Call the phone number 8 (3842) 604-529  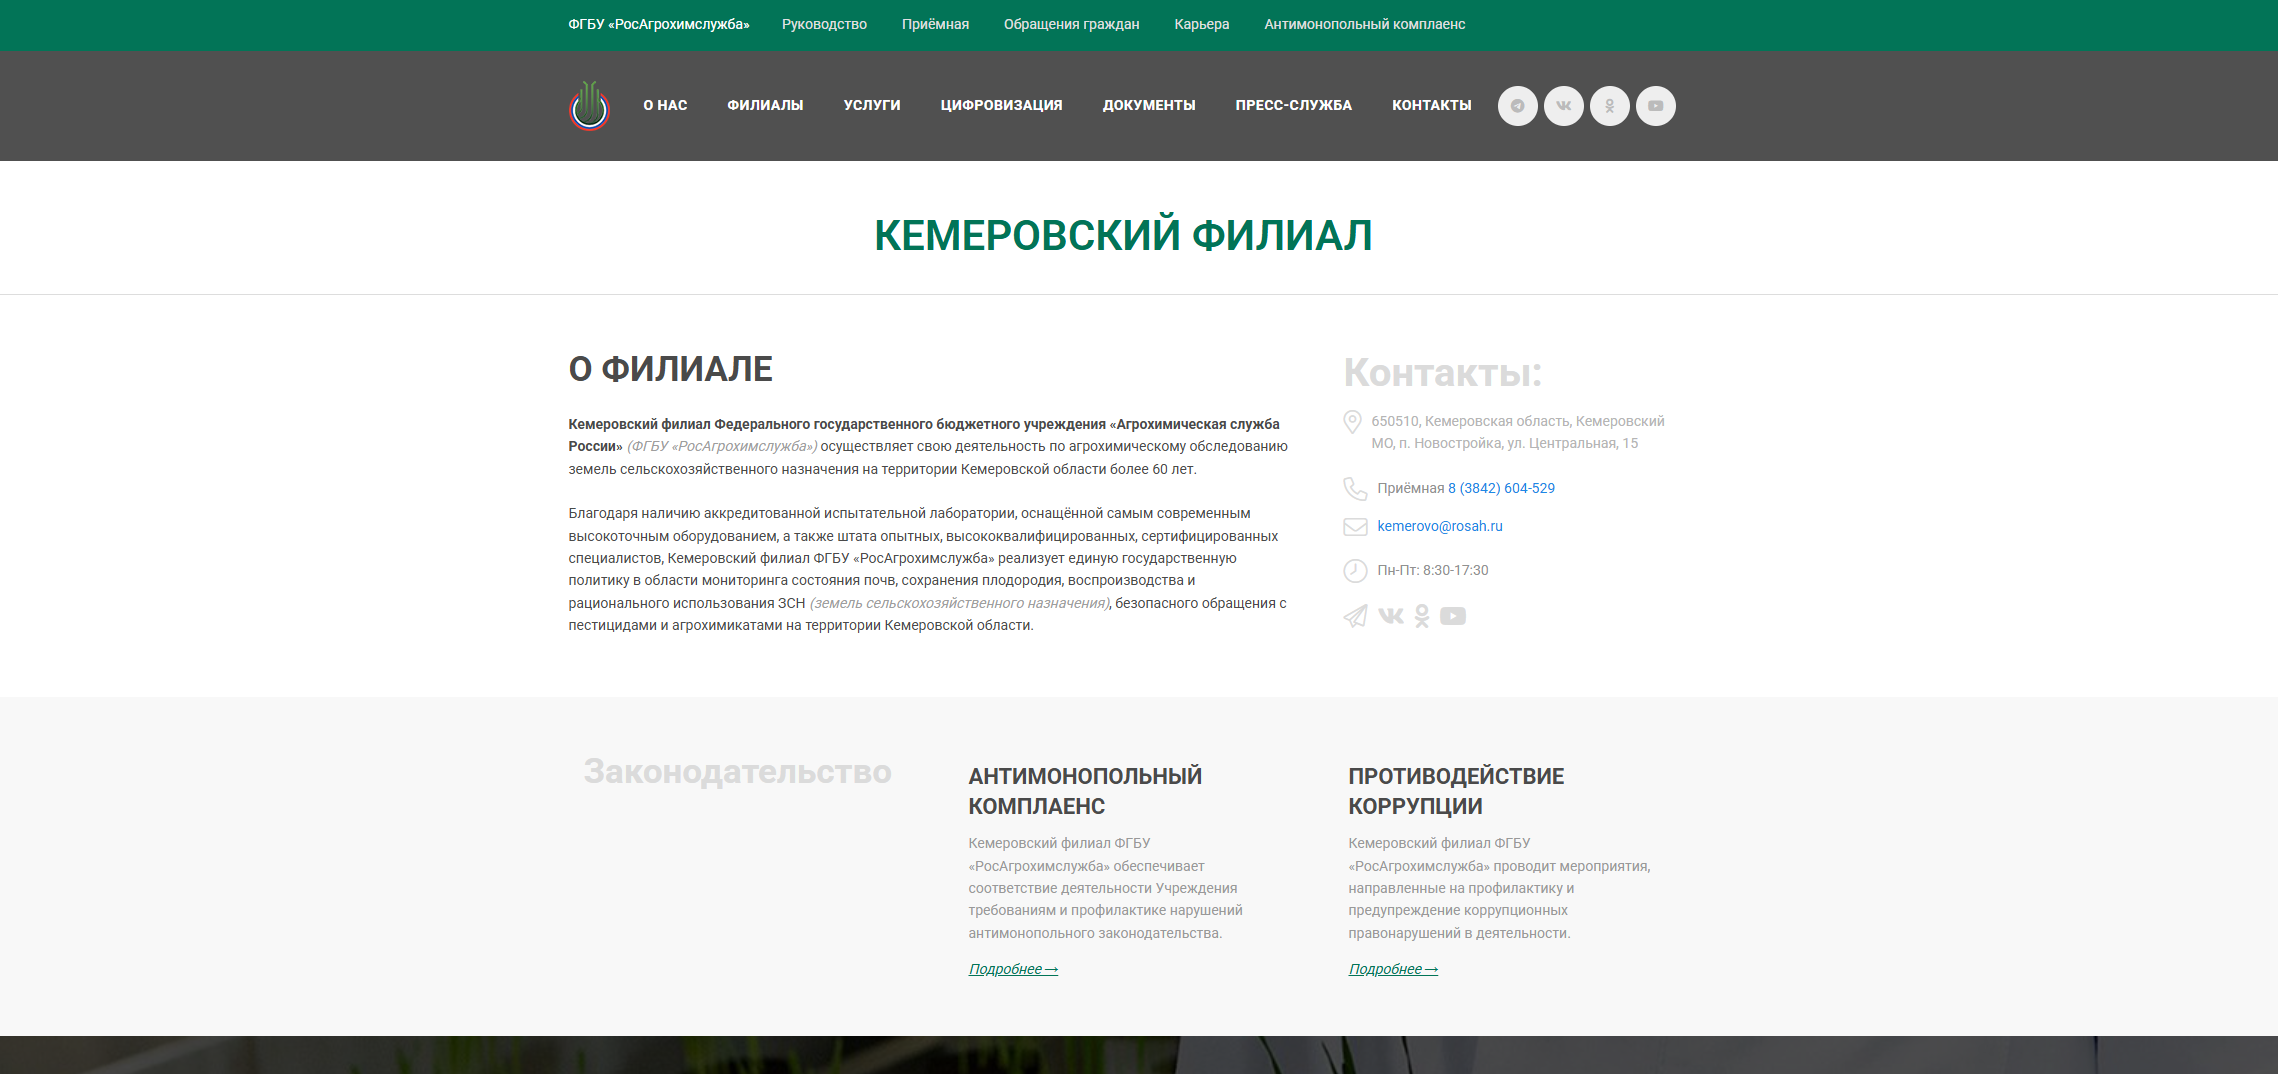1501,488
